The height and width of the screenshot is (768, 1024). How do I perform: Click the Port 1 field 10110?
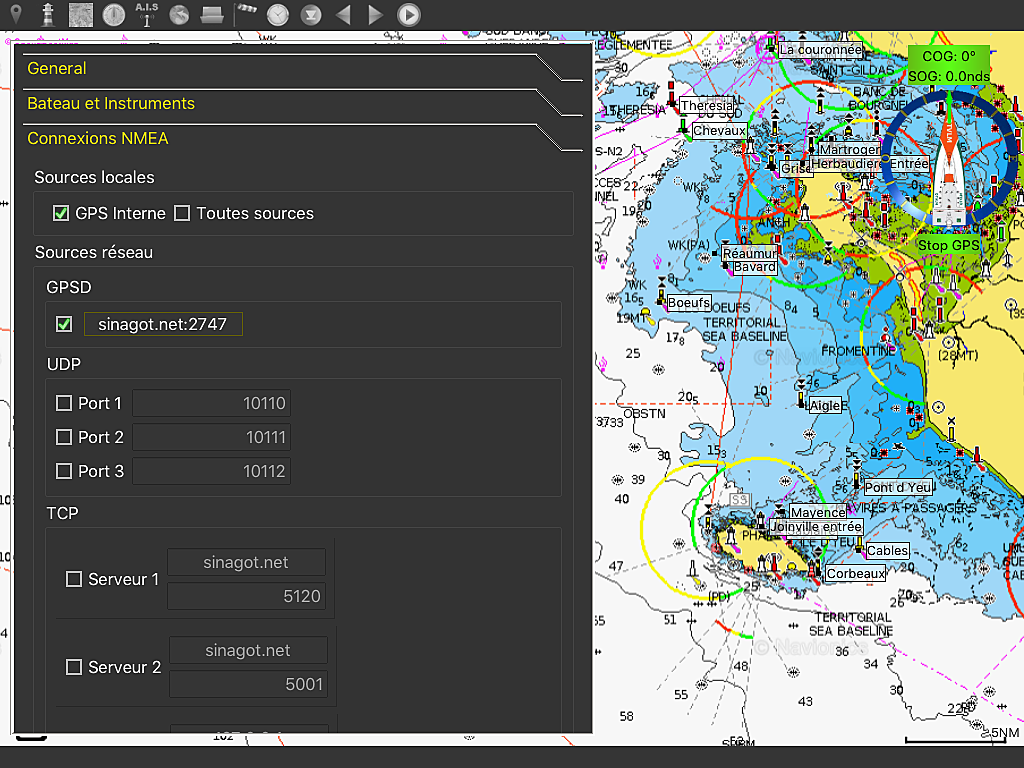point(212,404)
